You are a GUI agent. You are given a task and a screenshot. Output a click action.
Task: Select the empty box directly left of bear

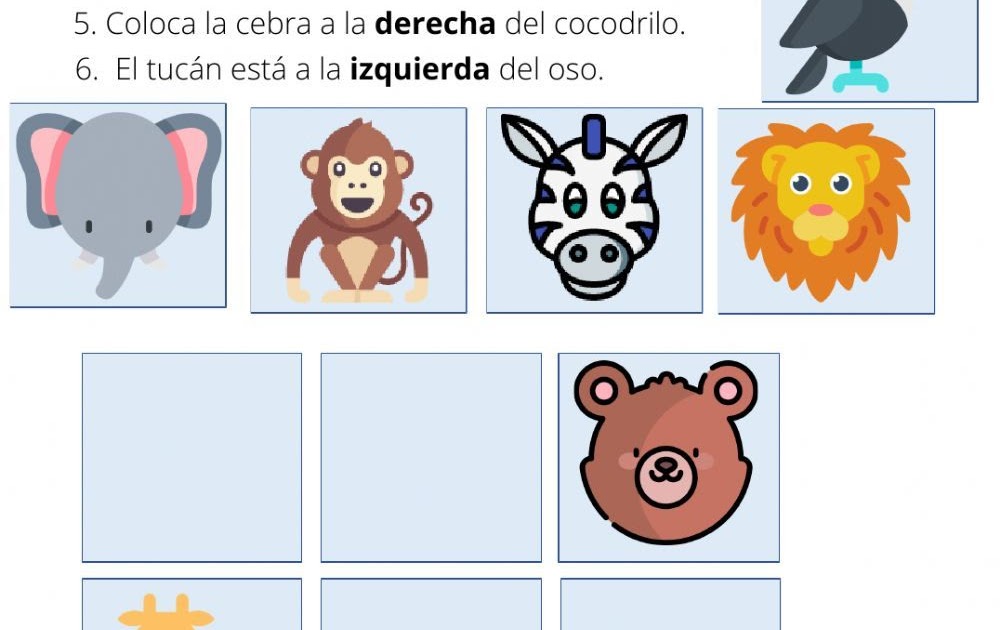pyautogui.click(x=431, y=458)
